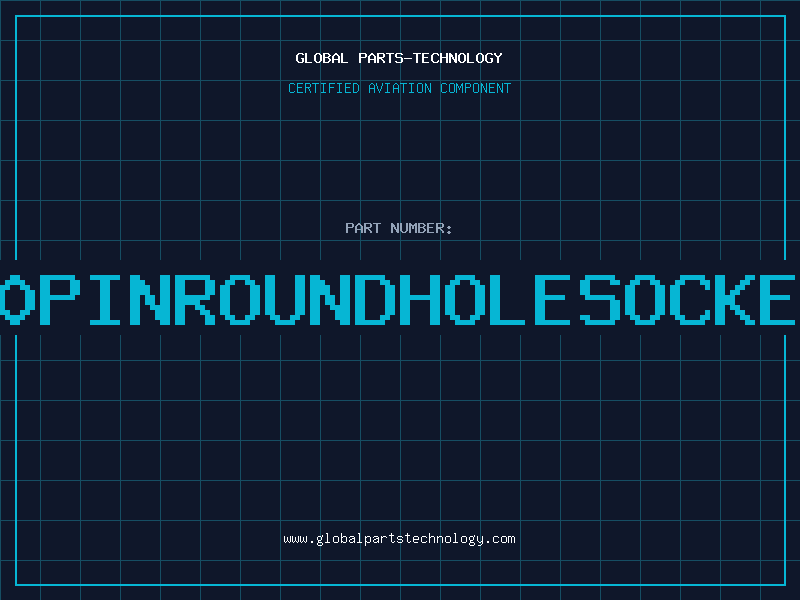Select the word COMPONENT in the subtitle

tap(475, 88)
